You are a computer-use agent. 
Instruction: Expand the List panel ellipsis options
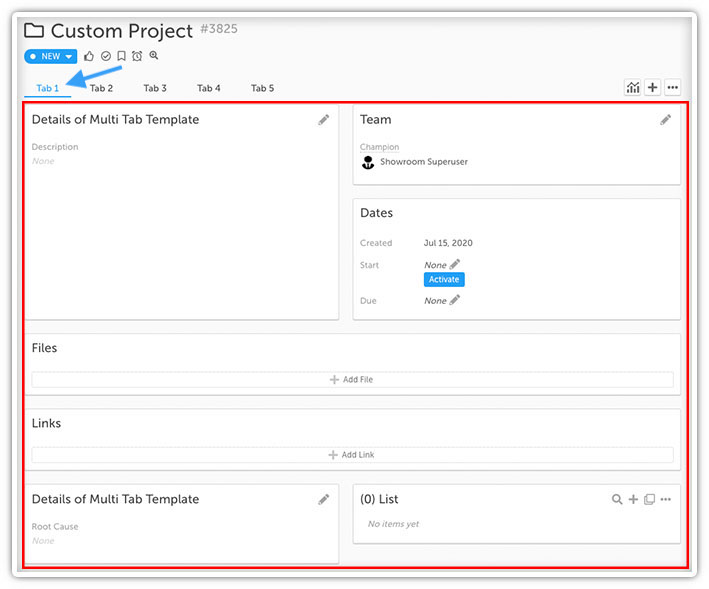pyautogui.click(x=666, y=500)
